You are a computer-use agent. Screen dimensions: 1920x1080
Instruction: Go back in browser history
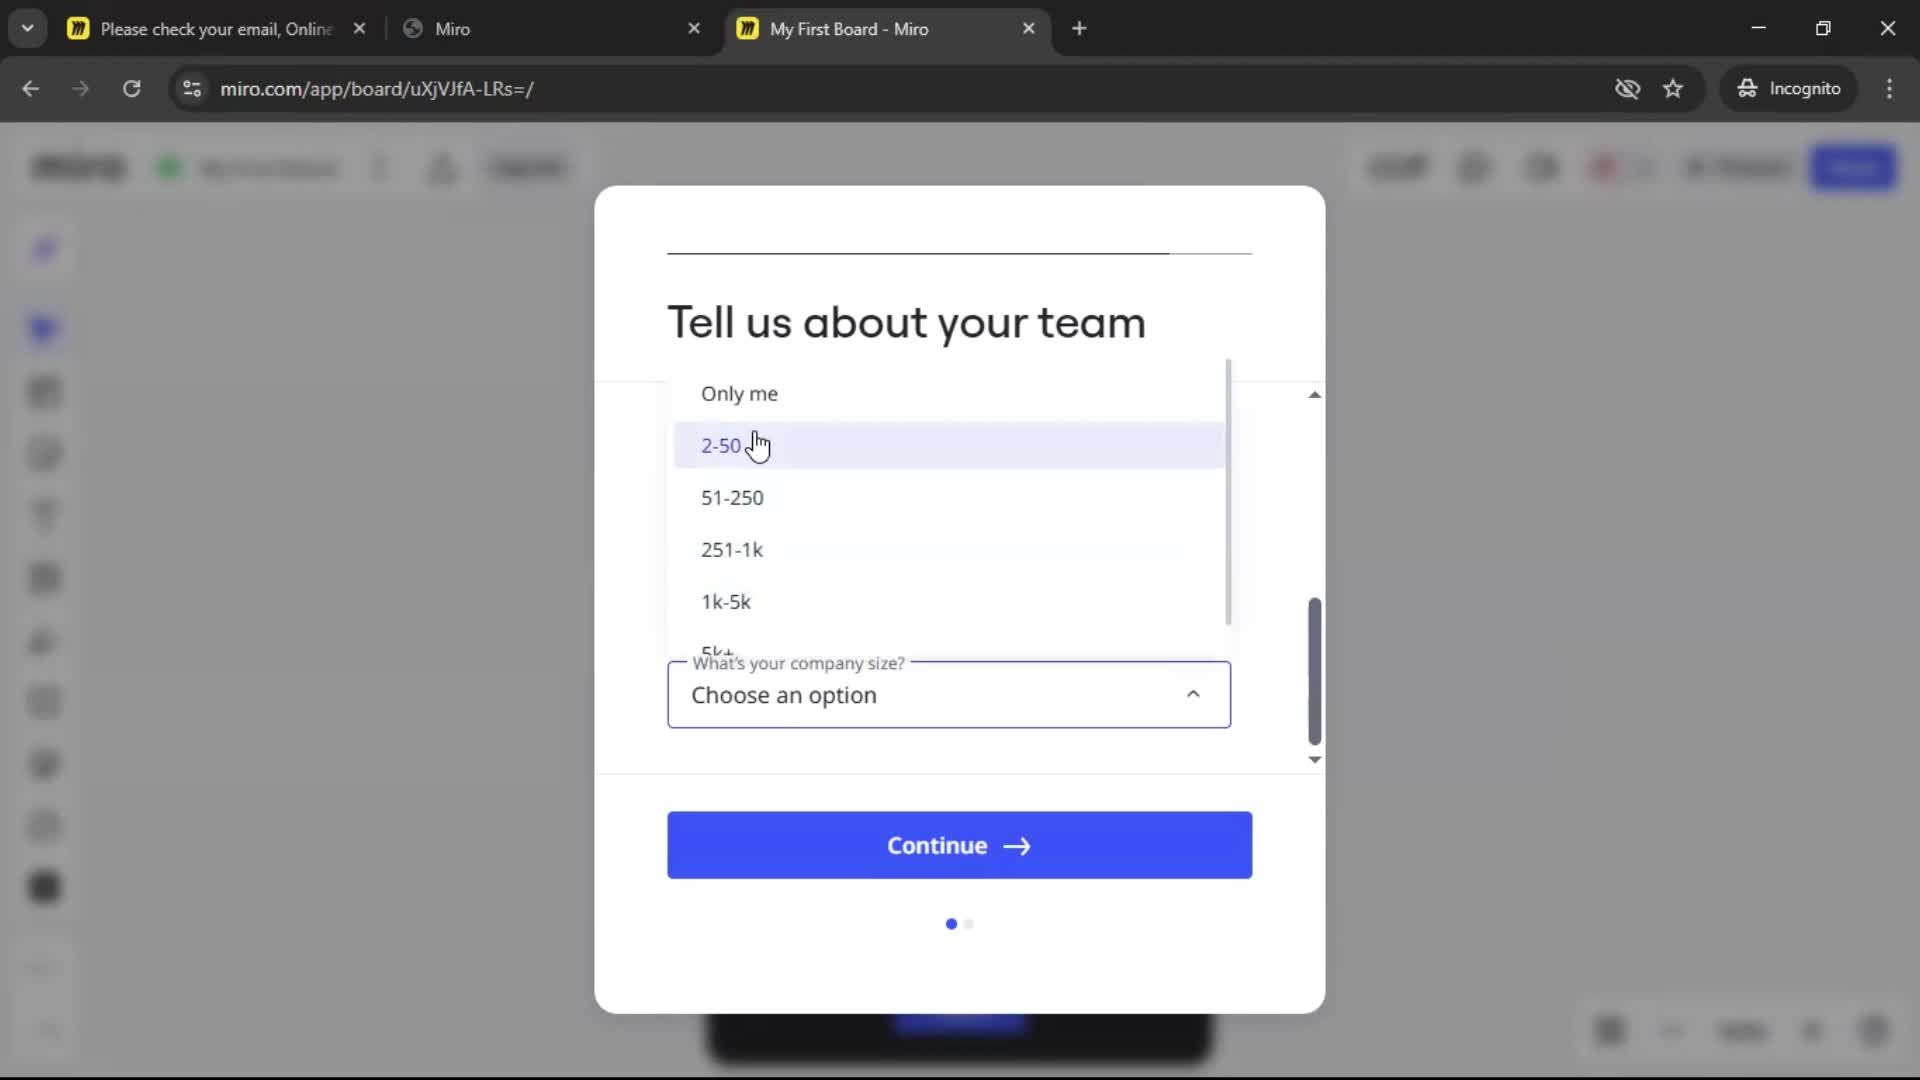[31, 89]
